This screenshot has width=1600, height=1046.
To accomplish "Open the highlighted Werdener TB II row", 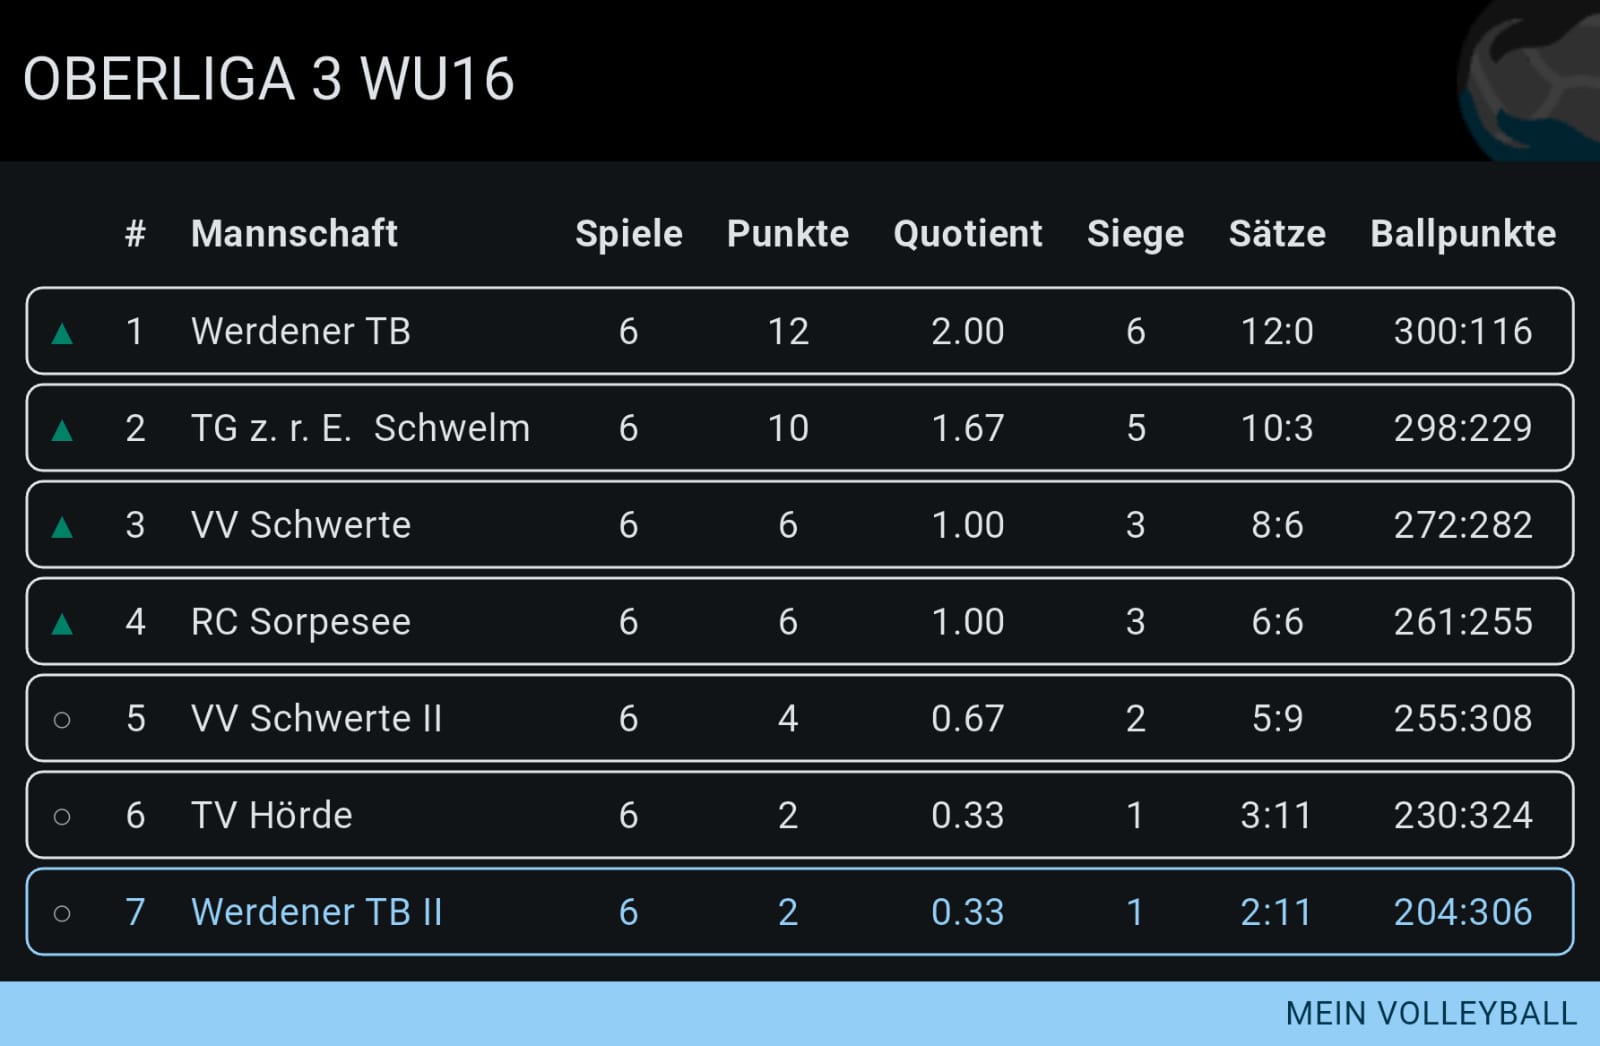I will 800,912.
